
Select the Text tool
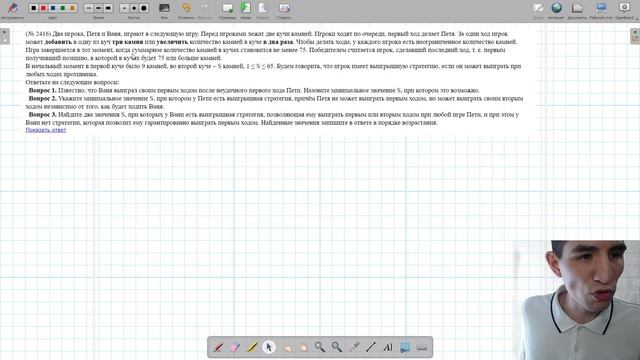388,347
